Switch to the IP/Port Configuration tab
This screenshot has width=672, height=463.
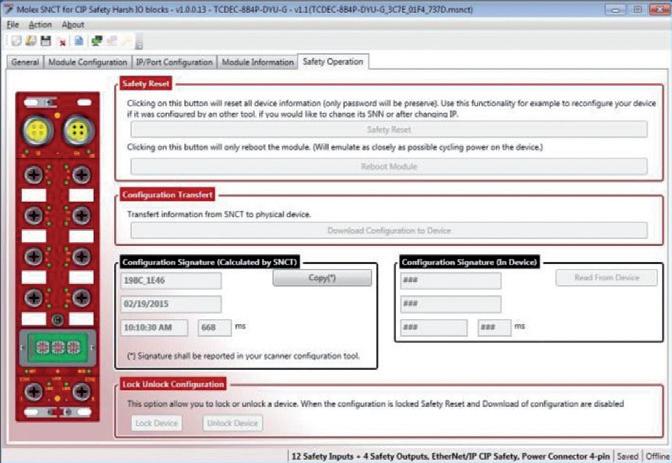[174, 62]
